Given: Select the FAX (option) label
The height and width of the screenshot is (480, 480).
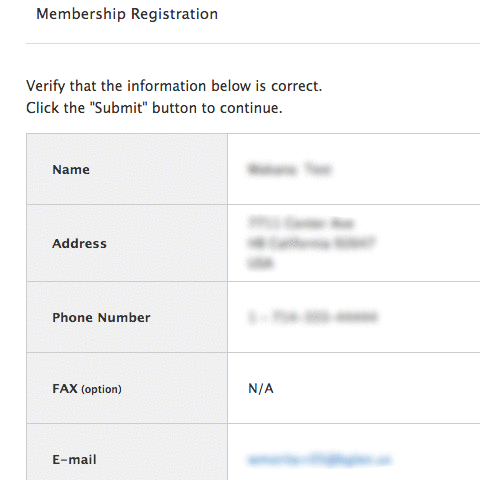Looking at the screenshot, I should pyautogui.click(x=87, y=389).
